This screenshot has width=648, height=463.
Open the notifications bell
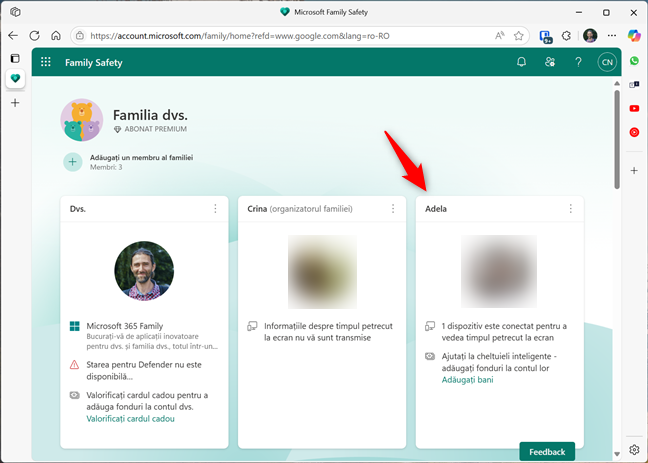[522, 62]
